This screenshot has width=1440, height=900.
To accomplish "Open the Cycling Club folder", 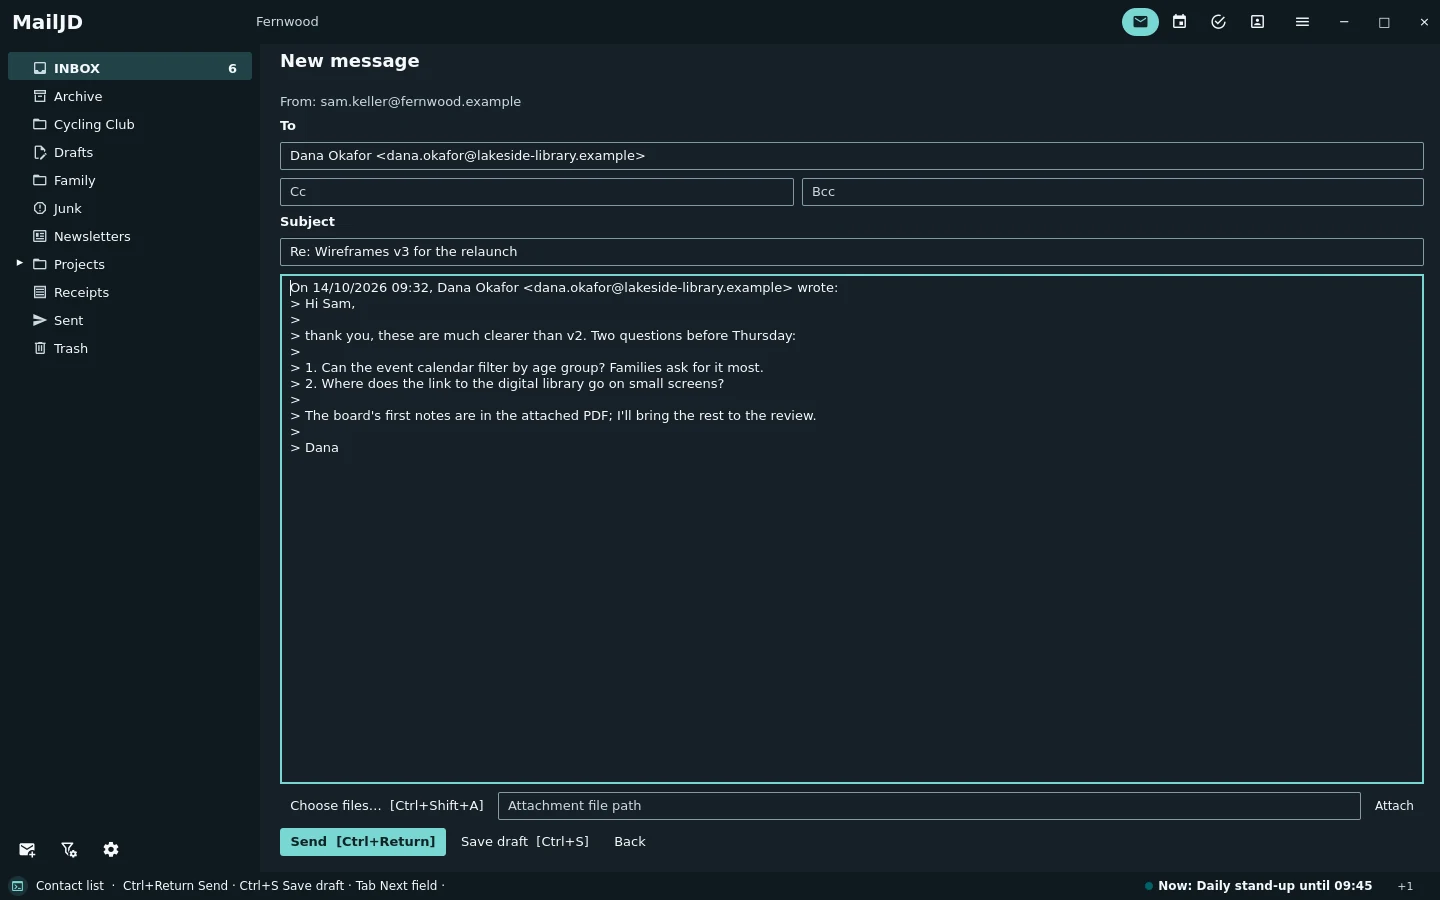I will click(130, 124).
